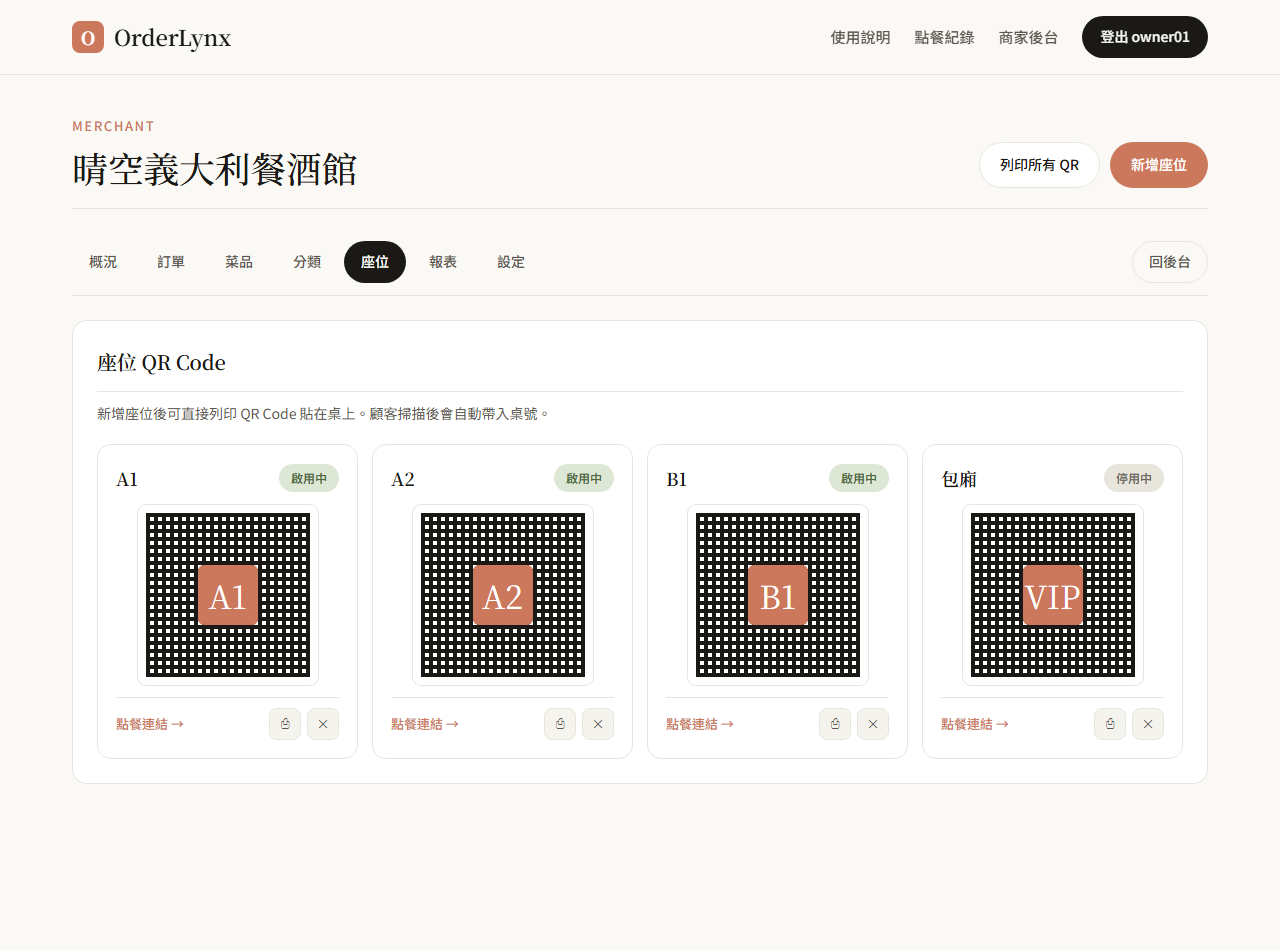This screenshot has height=950, width=1280.
Task: Click the print icon on the A2 card
Action: (x=560, y=724)
